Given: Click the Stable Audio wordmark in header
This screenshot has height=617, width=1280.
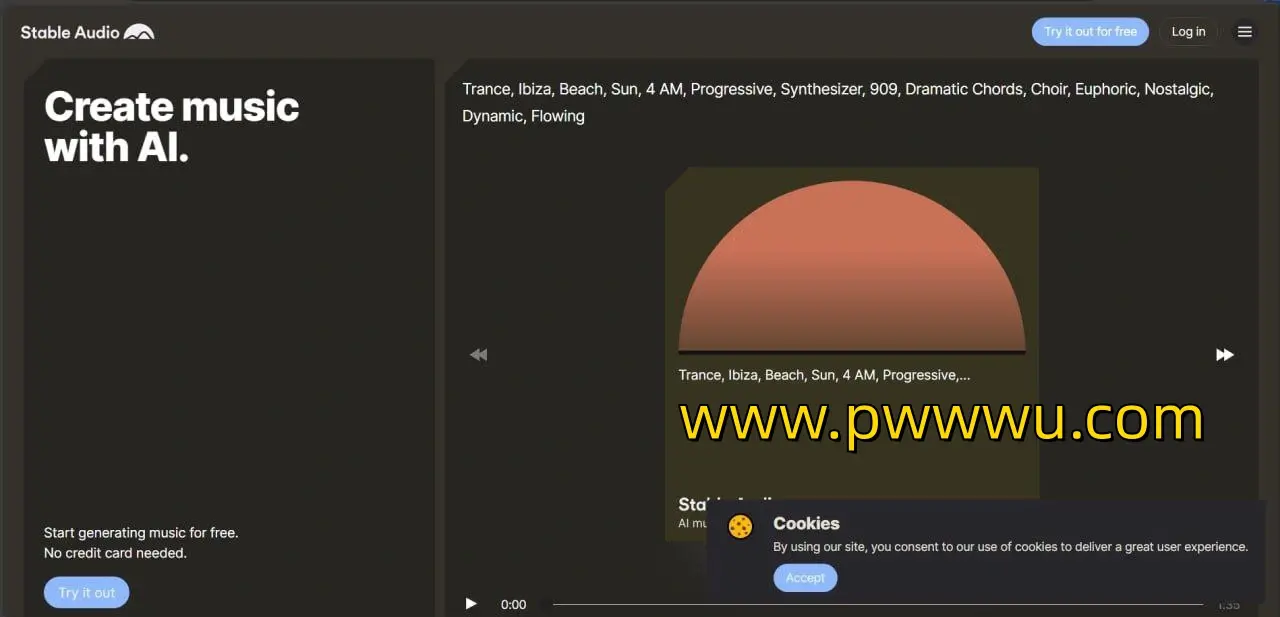Looking at the screenshot, I should point(70,32).
